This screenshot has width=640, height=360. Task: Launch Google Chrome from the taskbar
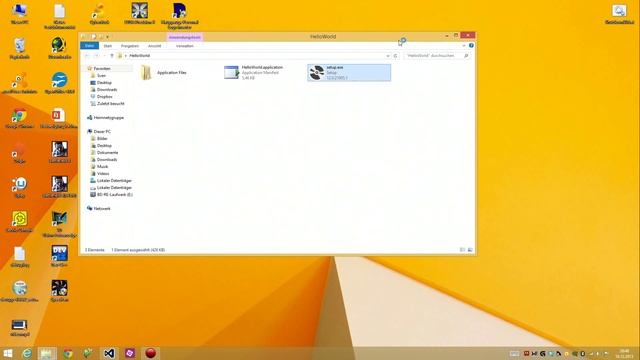pos(68,353)
